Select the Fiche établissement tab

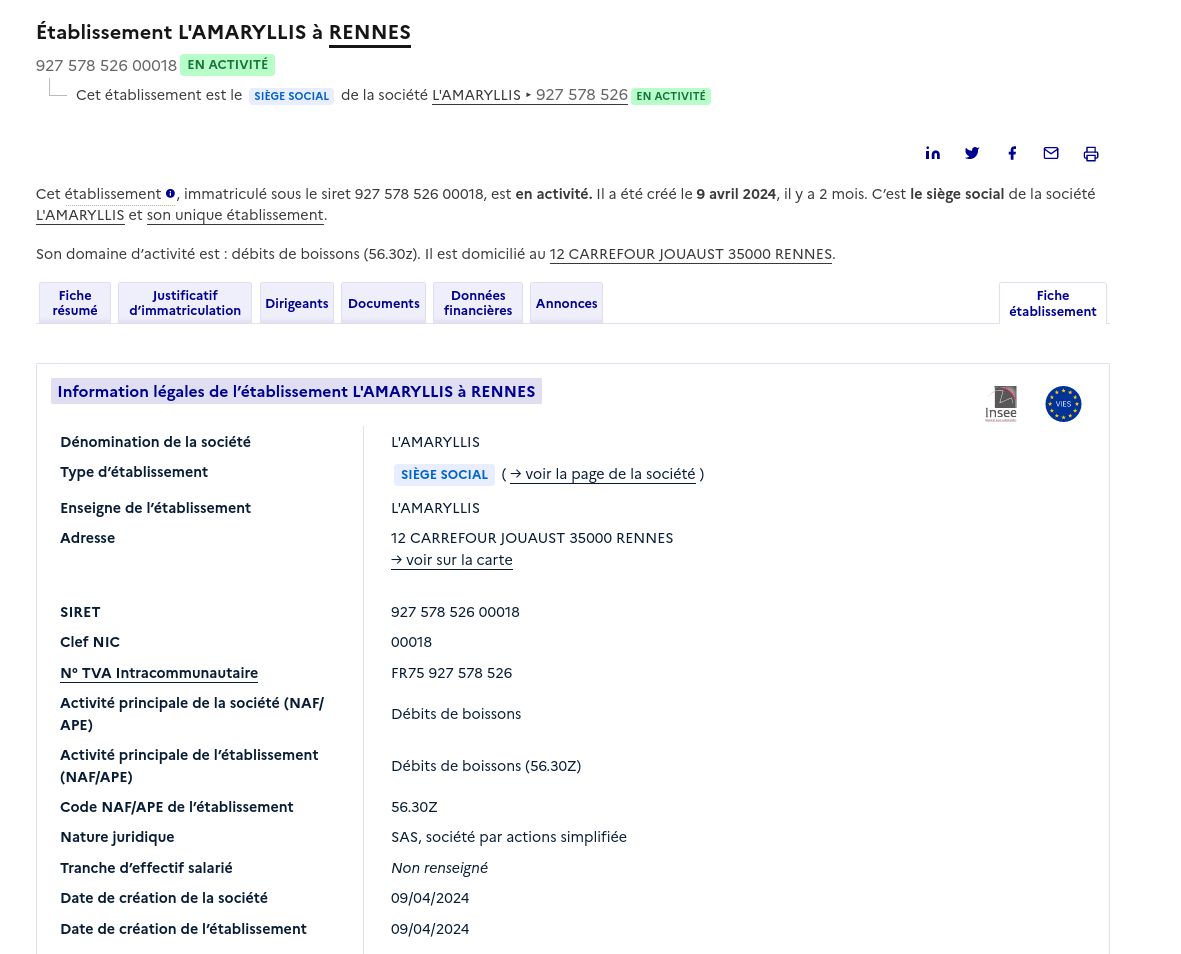1052,303
